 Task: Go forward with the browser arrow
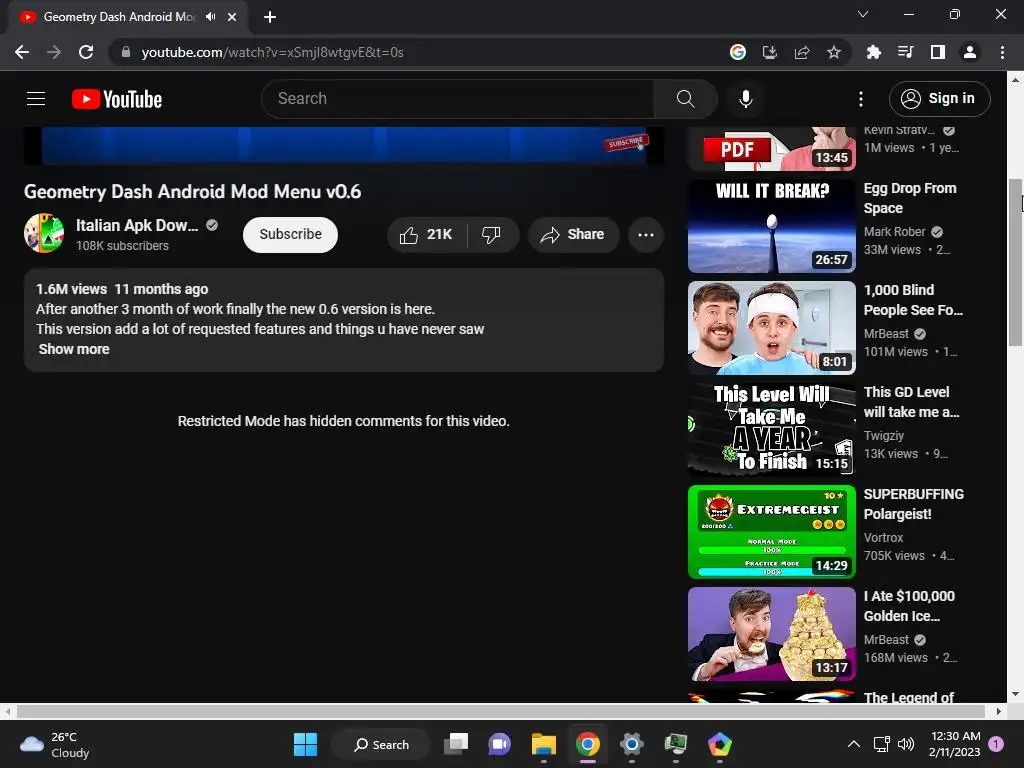(54, 52)
